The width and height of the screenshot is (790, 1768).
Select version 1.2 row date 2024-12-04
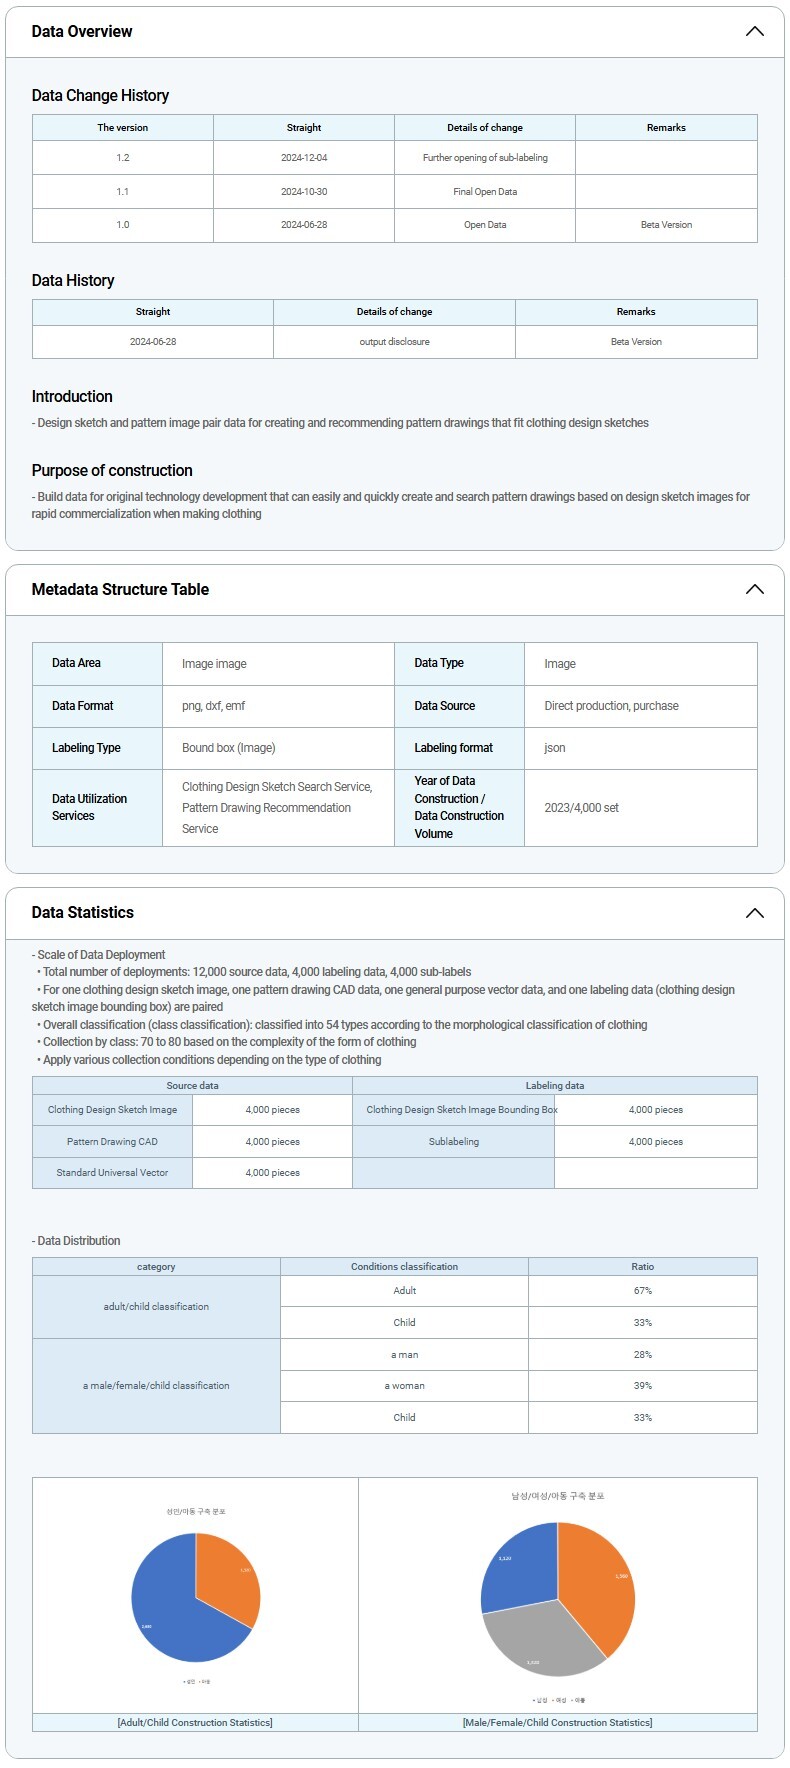coord(304,158)
